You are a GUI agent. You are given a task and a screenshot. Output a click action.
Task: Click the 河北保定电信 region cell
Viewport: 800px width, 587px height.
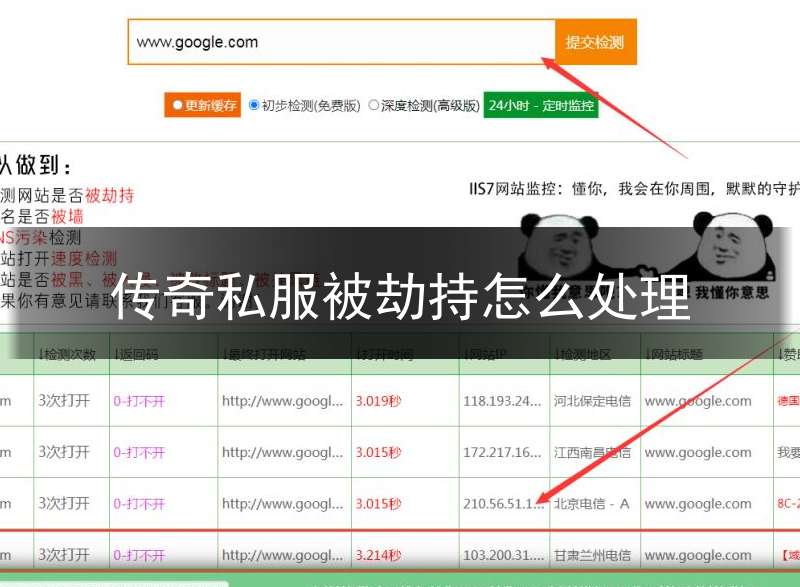592,401
